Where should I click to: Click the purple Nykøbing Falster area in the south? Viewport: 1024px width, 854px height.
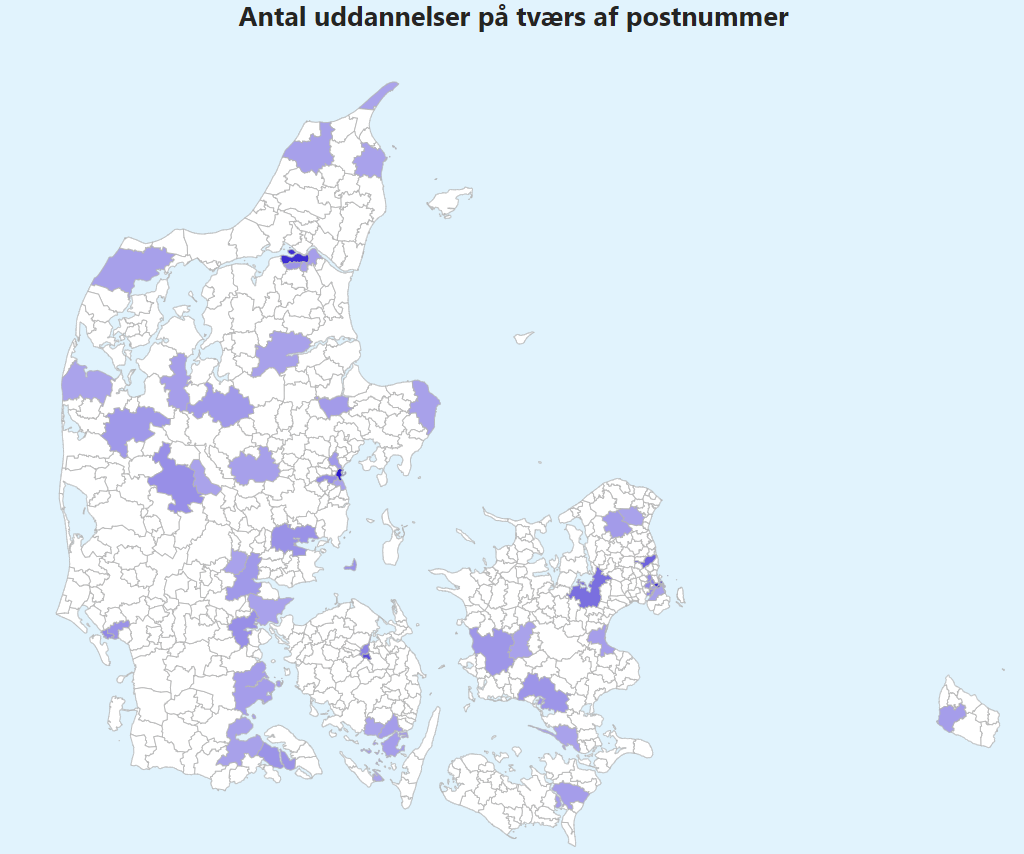click(569, 796)
